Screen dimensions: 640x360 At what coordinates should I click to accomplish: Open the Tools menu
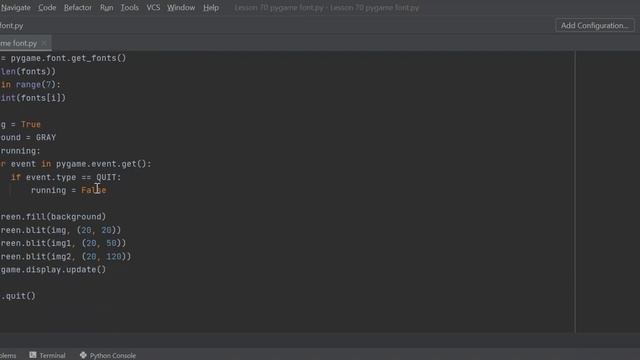pyautogui.click(x=129, y=8)
